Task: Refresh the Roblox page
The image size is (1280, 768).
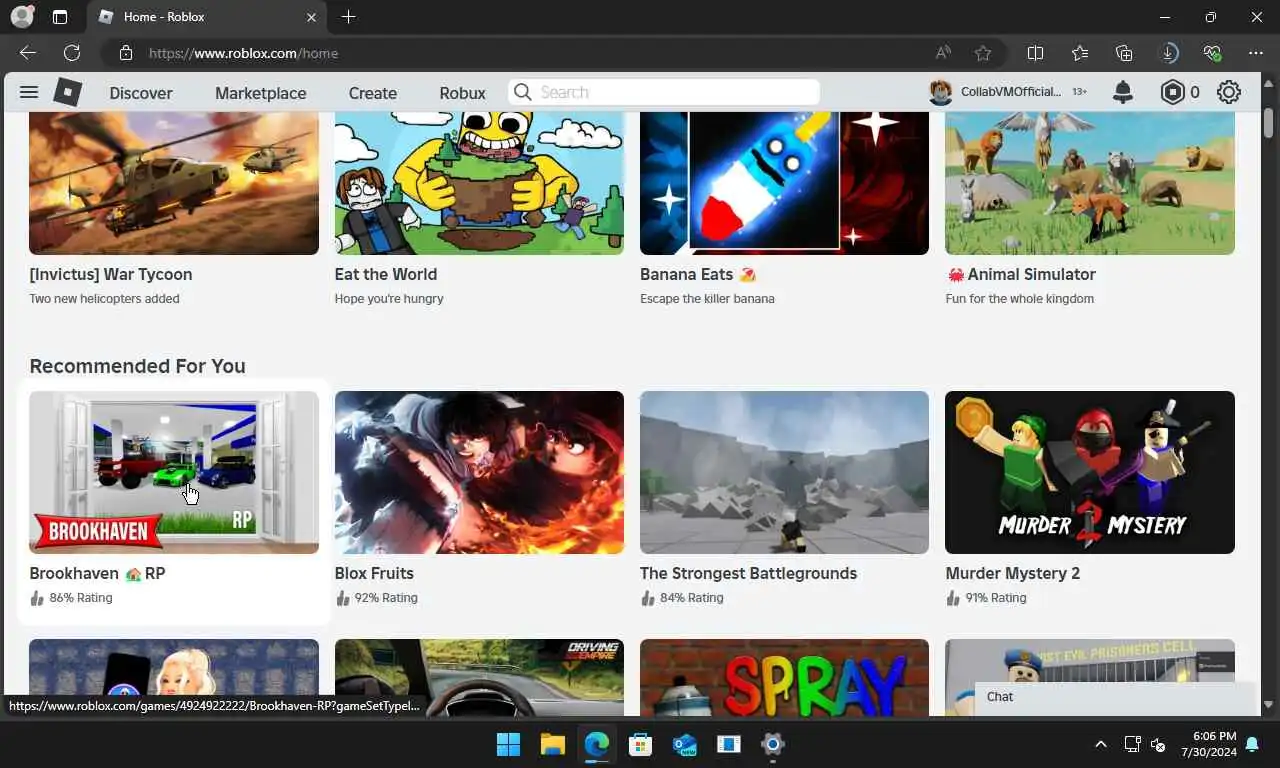Action: pos(72,53)
